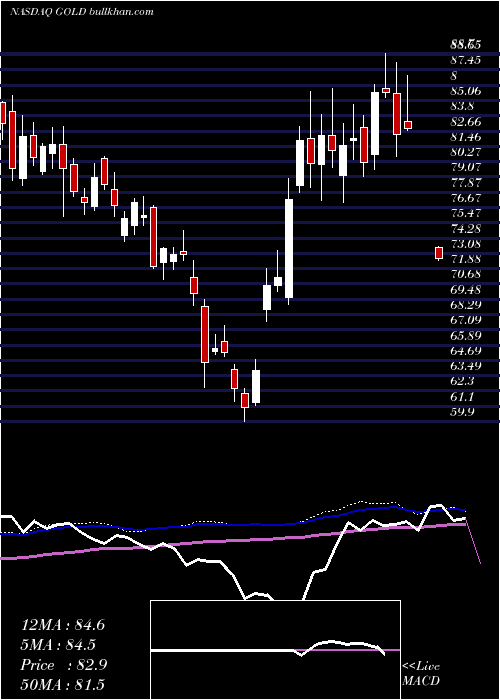The width and height of the screenshot is (500, 700).
Task: Click the isolated red candle near 73.08
Action: [x=439, y=253]
